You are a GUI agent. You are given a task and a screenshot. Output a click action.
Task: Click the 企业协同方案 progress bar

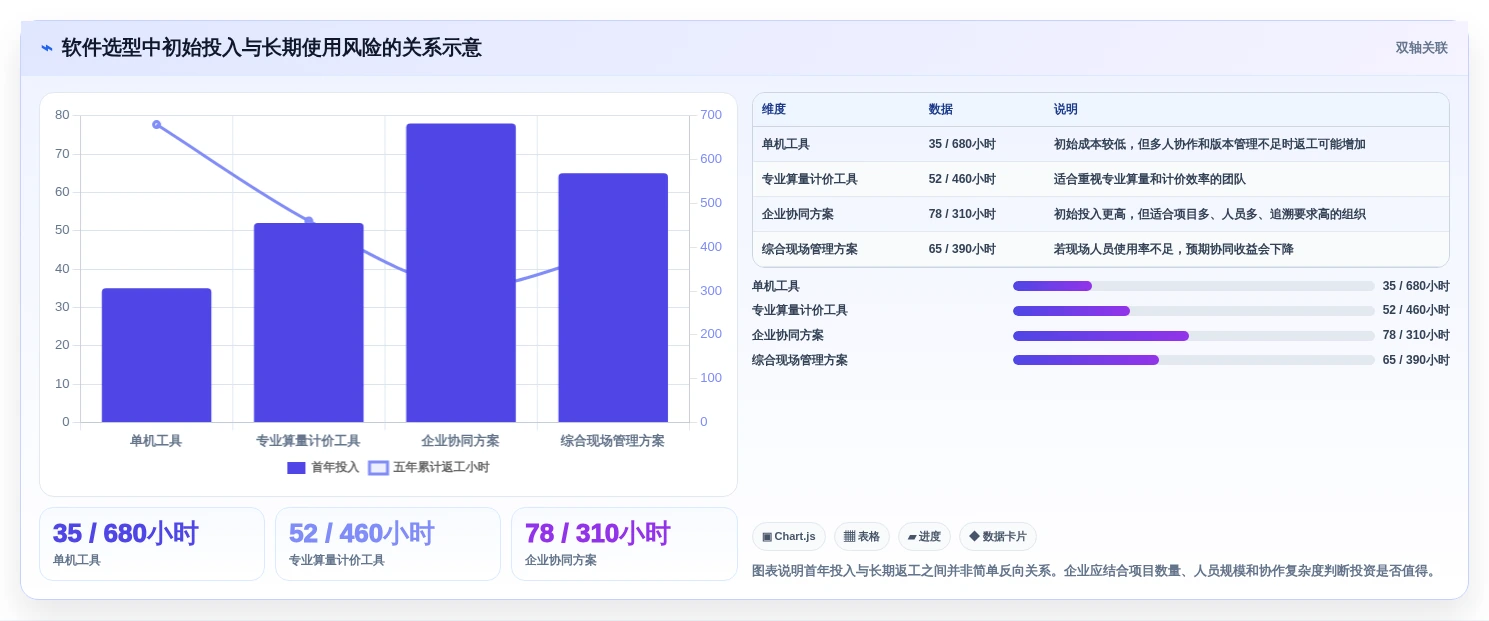coord(1194,336)
